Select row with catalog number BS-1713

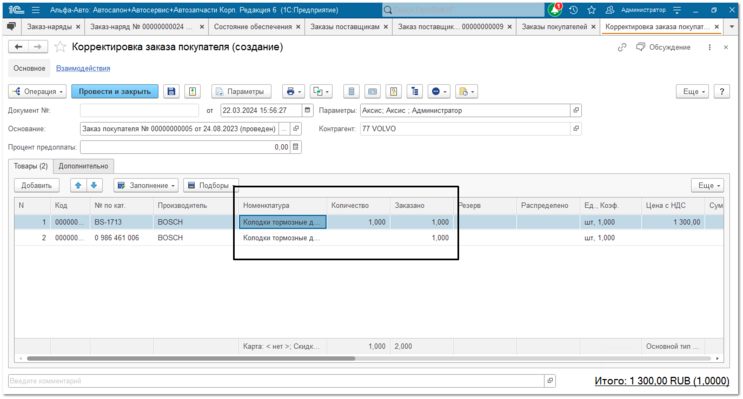click(x=369, y=222)
